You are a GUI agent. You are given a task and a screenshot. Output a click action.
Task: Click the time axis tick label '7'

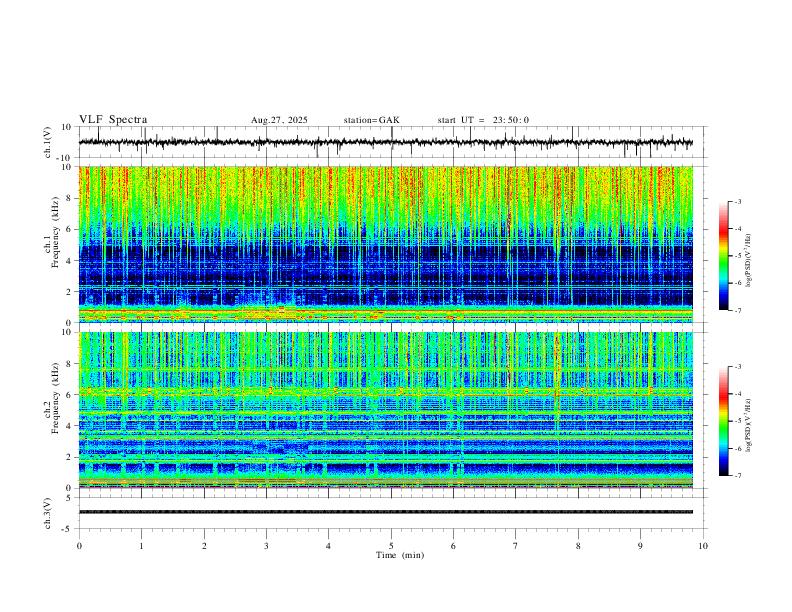point(516,546)
